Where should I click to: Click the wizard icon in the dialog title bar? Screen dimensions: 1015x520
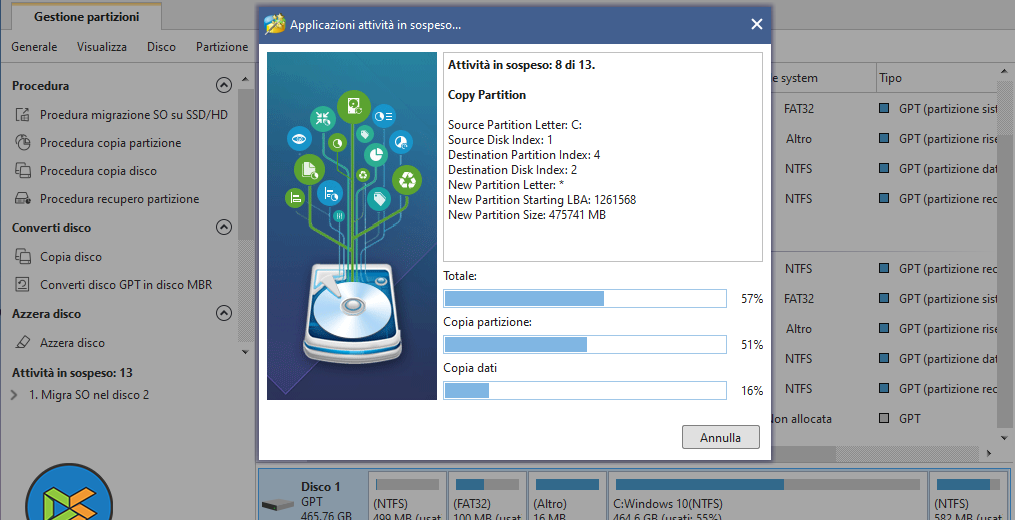click(275, 25)
